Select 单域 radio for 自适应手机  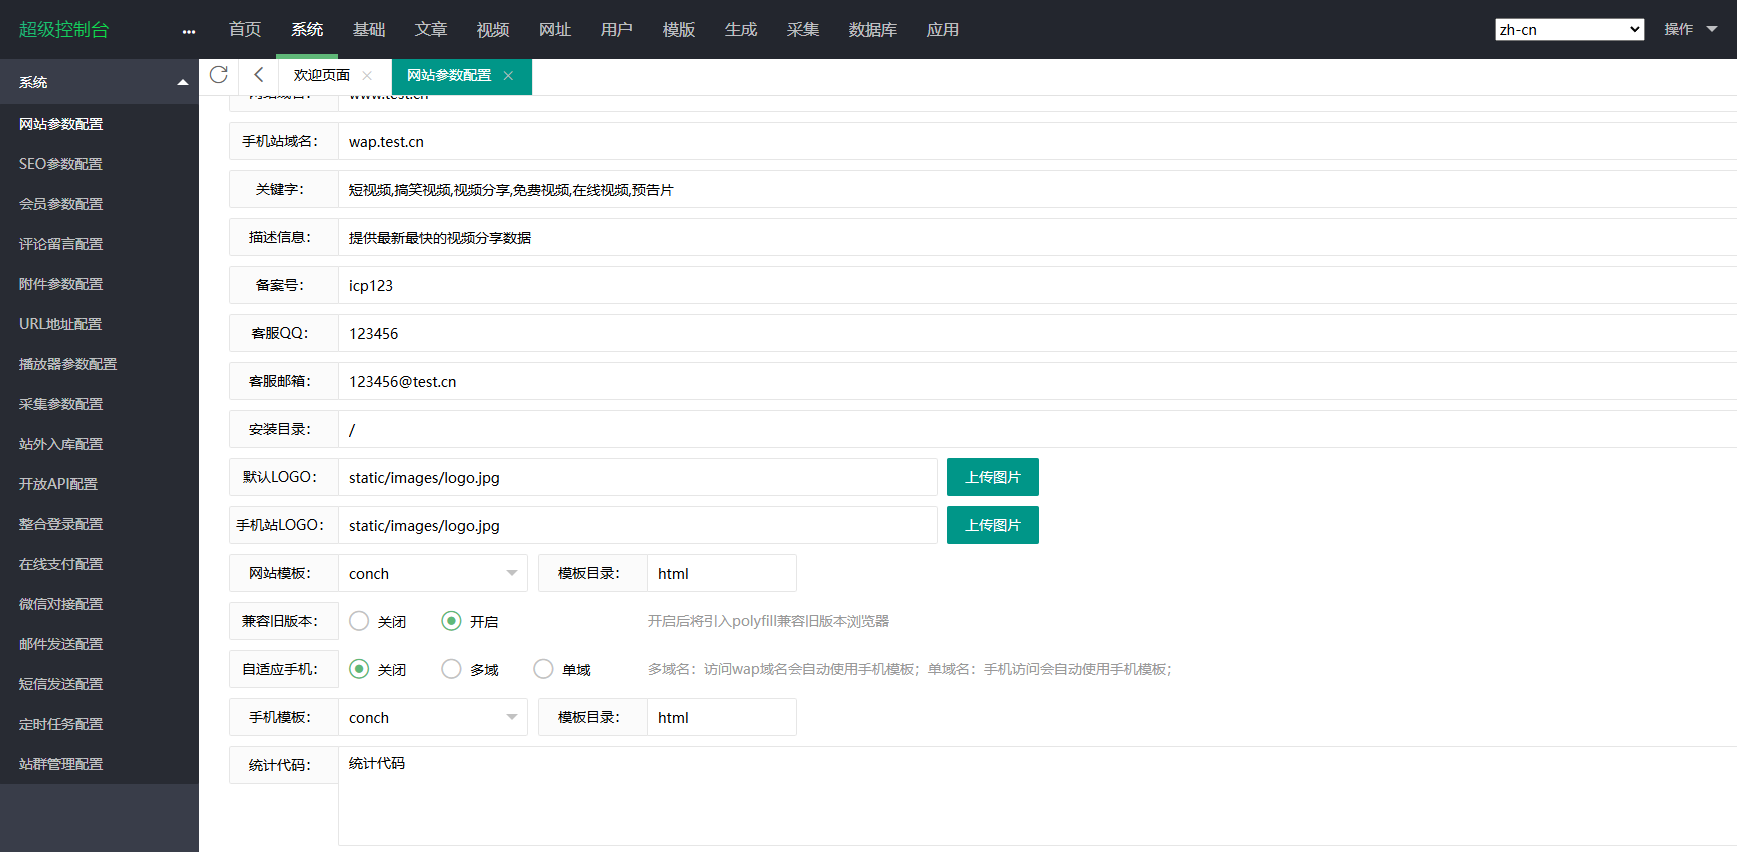click(543, 669)
